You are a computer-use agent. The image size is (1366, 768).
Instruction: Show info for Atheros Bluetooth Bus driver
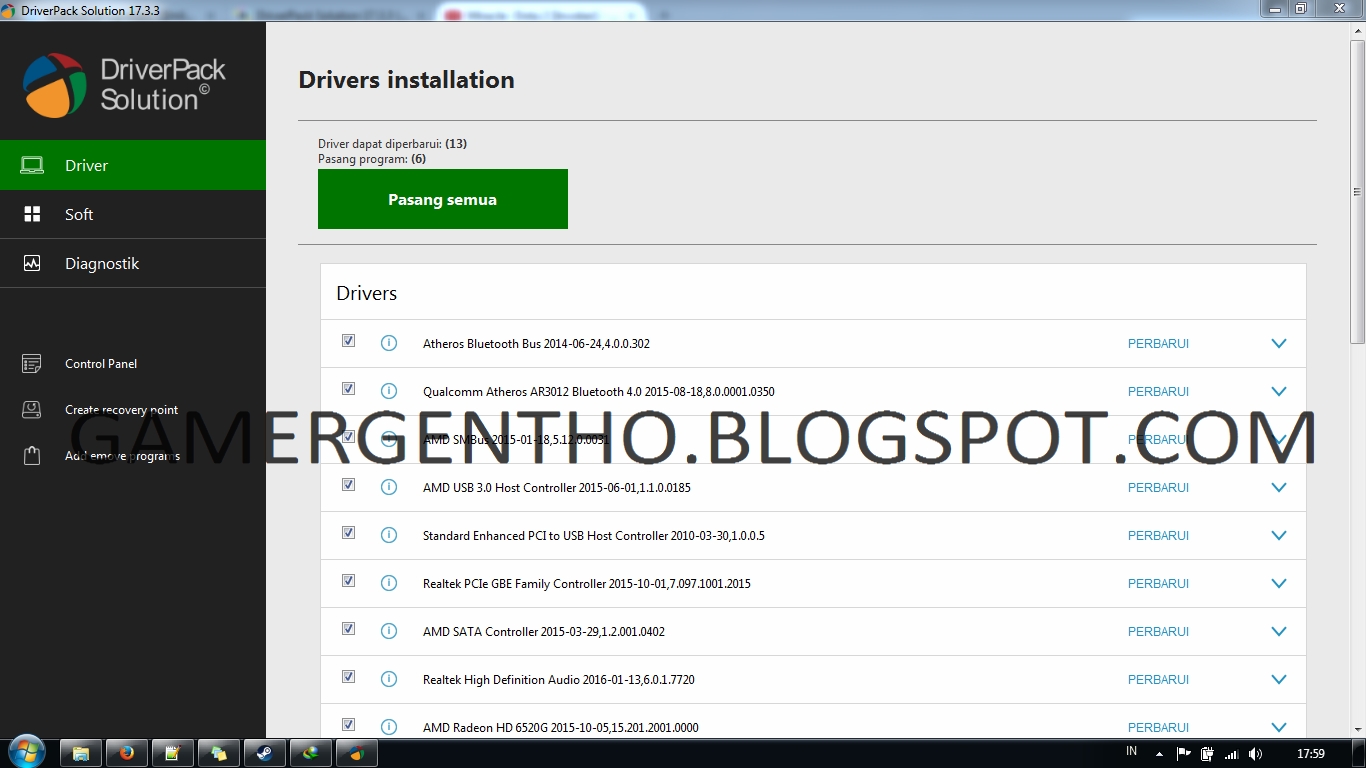pyautogui.click(x=389, y=343)
